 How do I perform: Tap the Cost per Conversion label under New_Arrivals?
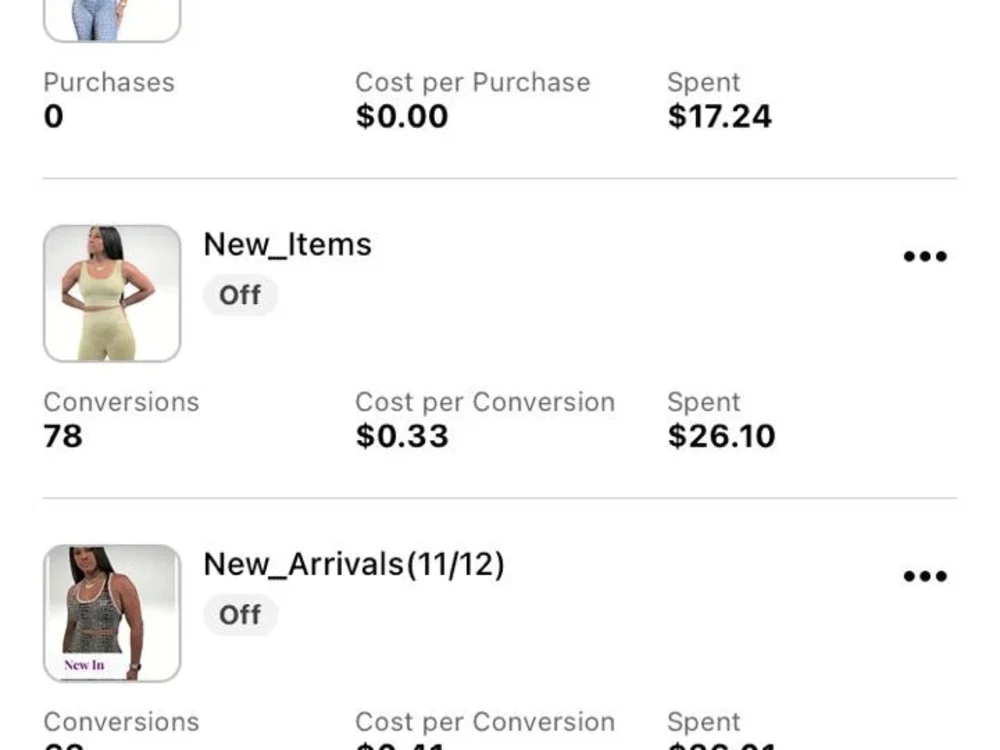click(485, 722)
